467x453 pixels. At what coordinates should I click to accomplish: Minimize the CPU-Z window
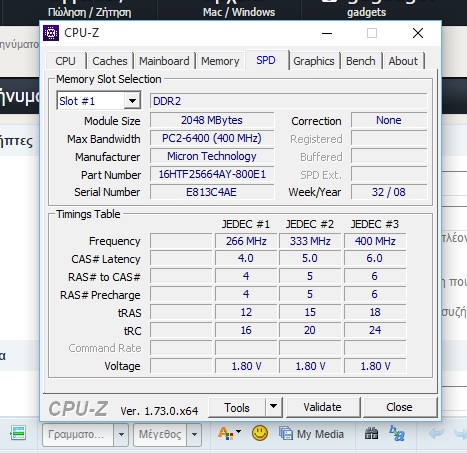click(x=327, y=33)
